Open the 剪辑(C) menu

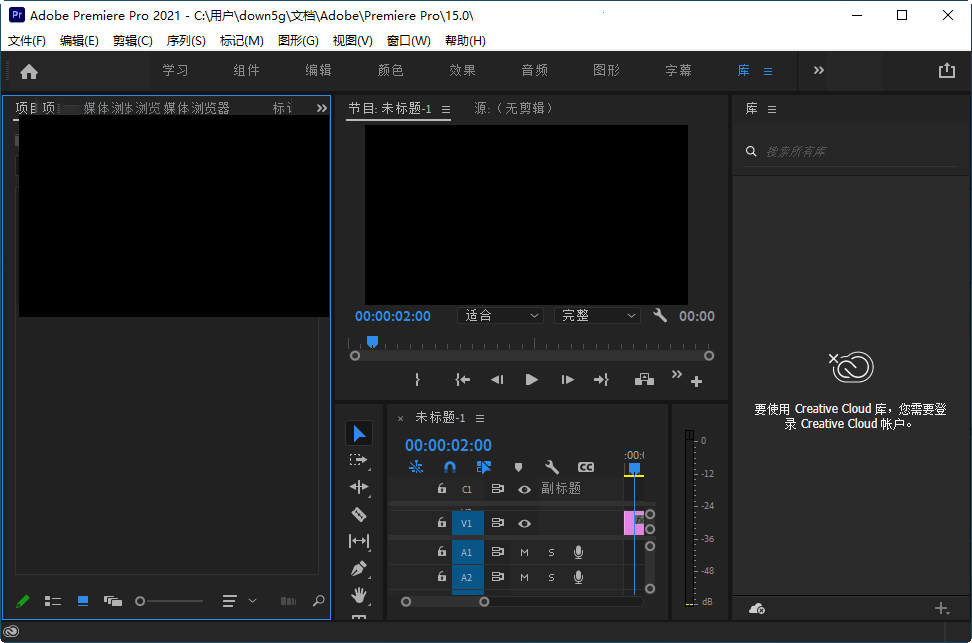coord(133,41)
